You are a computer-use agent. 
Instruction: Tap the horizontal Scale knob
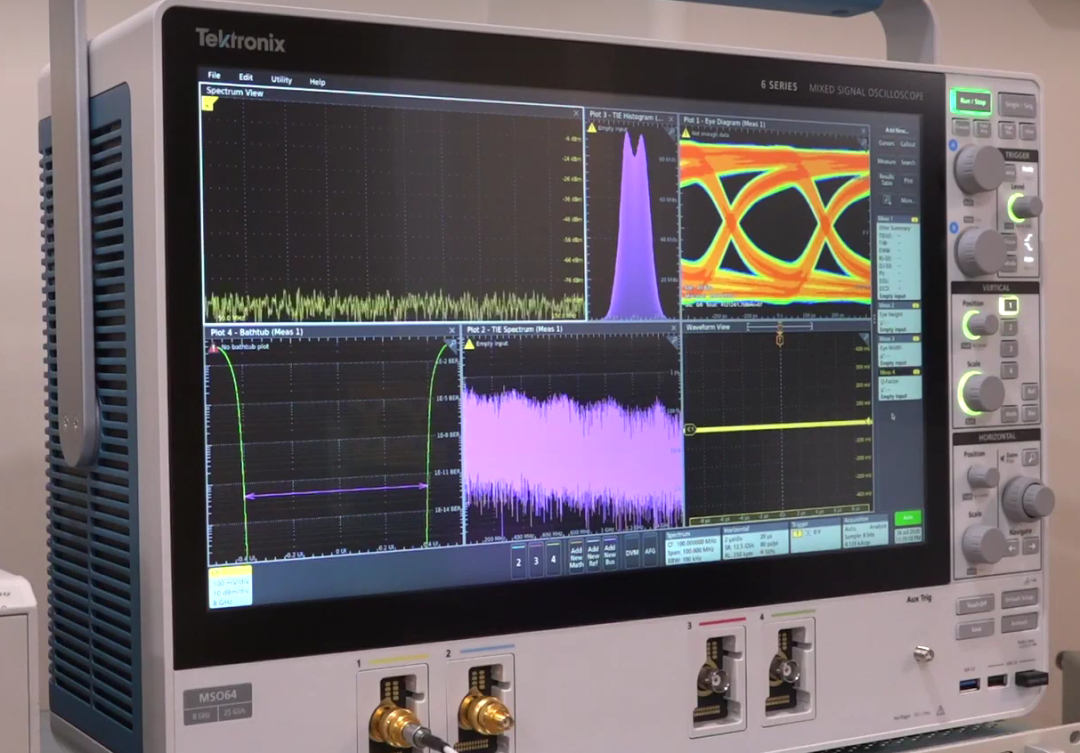tap(984, 542)
